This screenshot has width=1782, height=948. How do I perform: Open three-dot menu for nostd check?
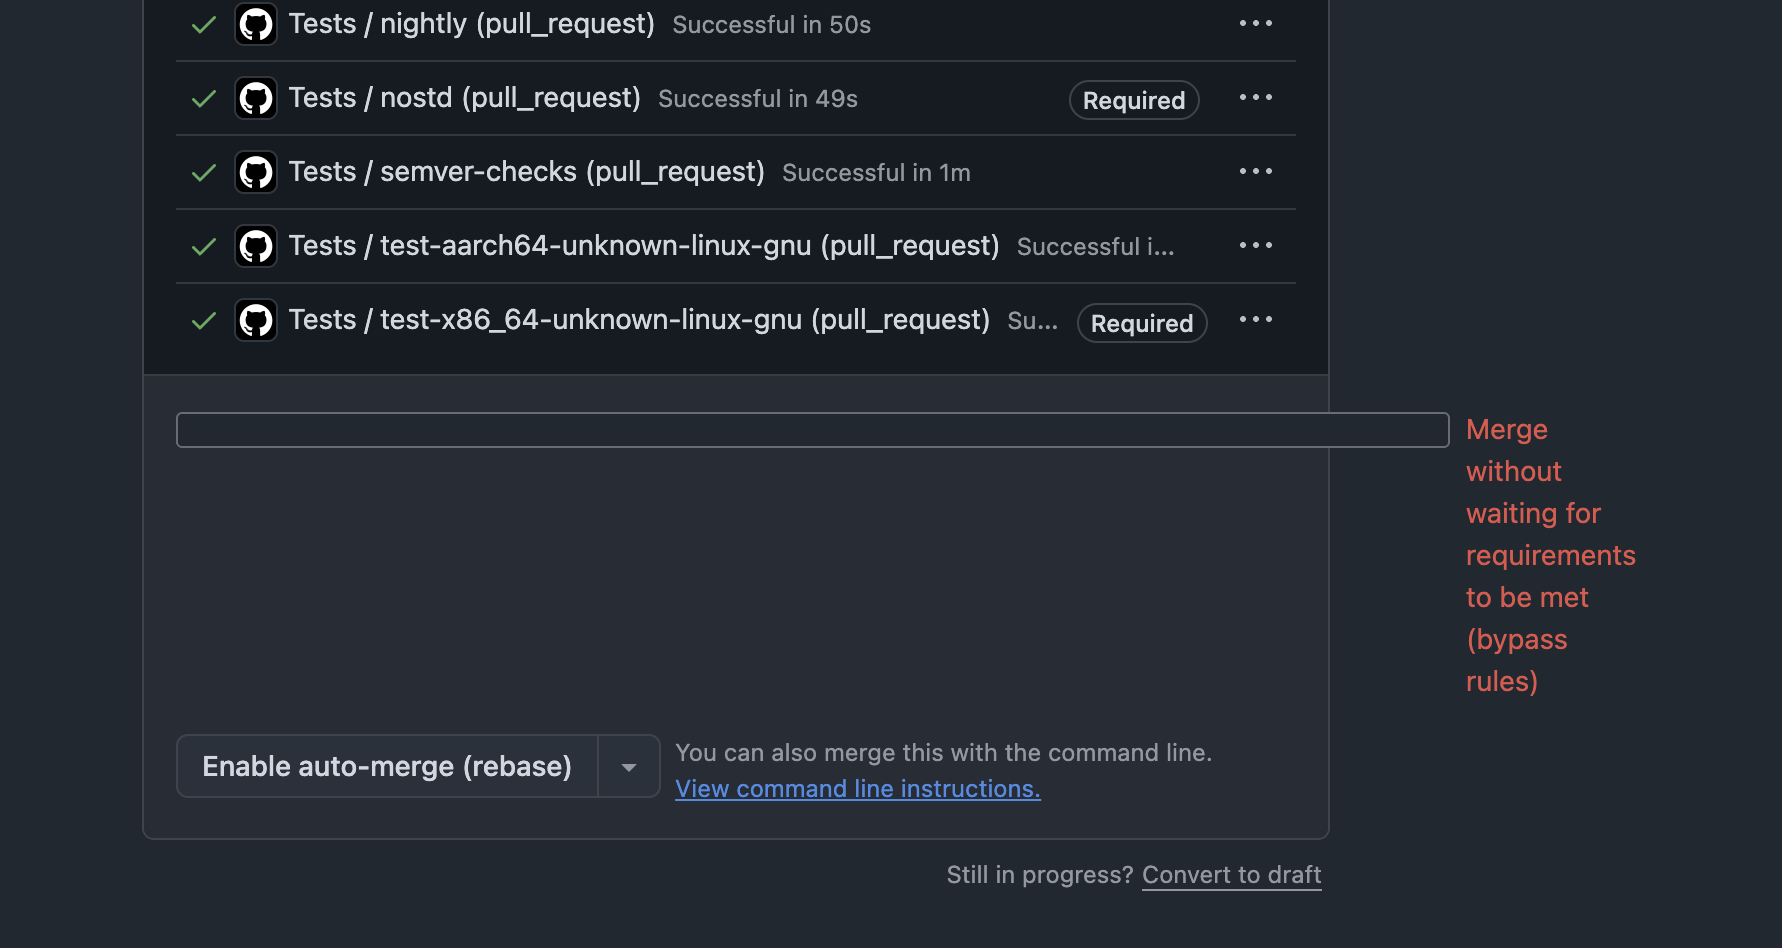pyautogui.click(x=1256, y=97)
